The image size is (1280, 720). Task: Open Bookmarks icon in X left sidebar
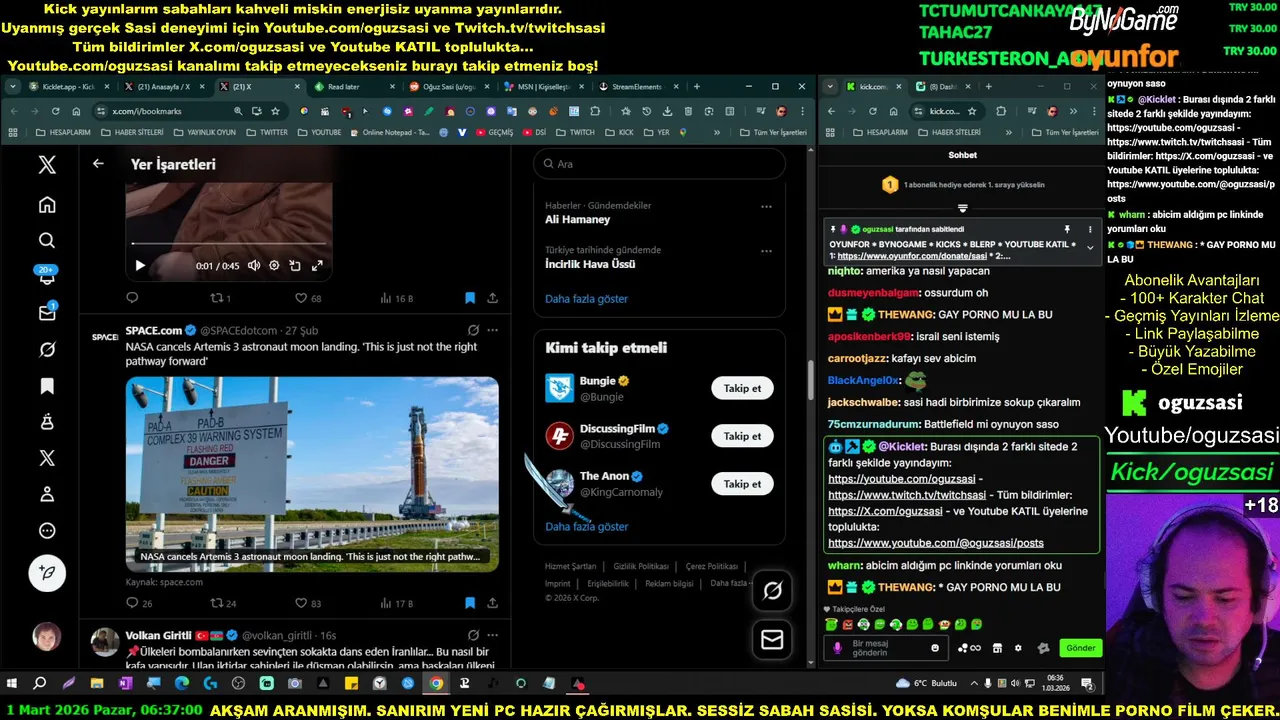click(x=47, y=386)
